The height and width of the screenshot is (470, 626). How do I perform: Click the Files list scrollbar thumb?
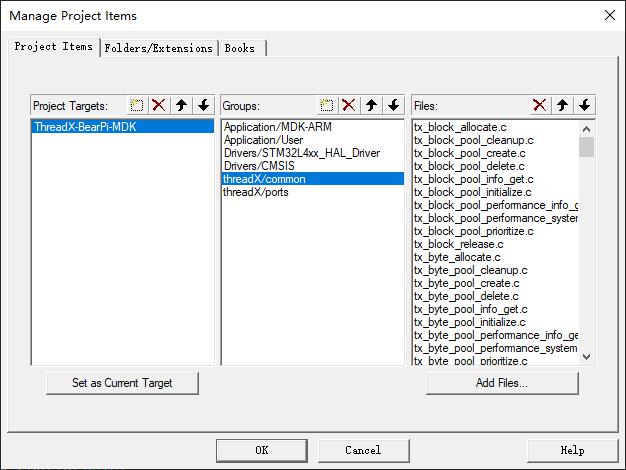click(x=586, y=147)
